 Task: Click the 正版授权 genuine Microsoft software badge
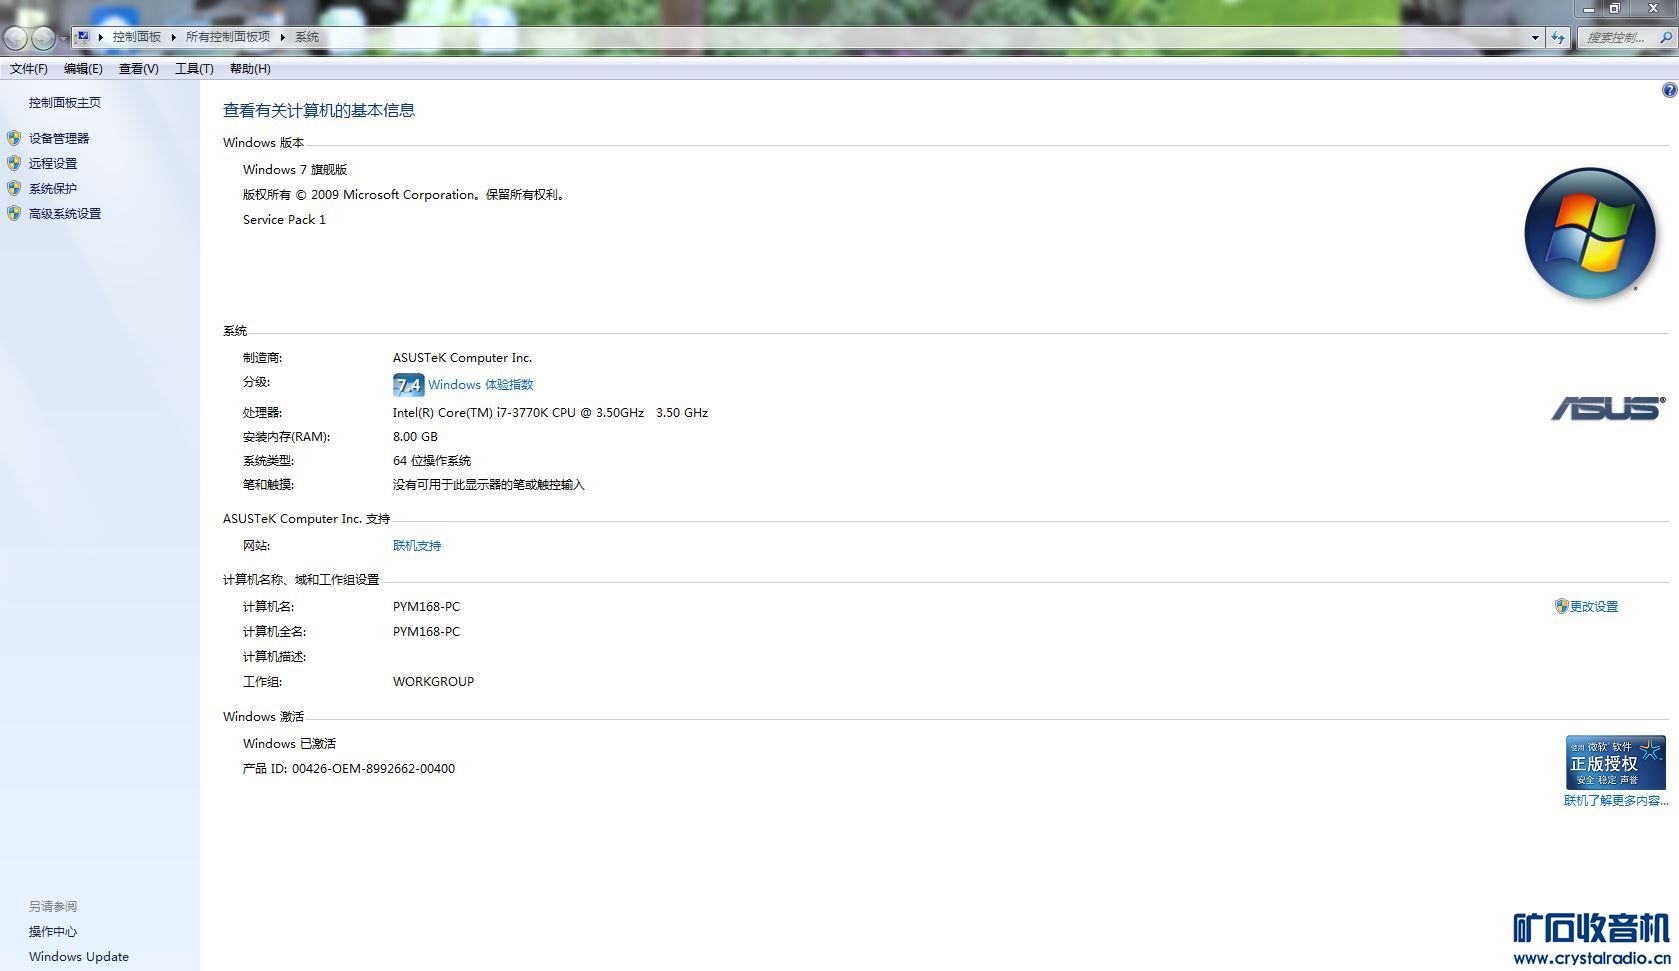1615,763
